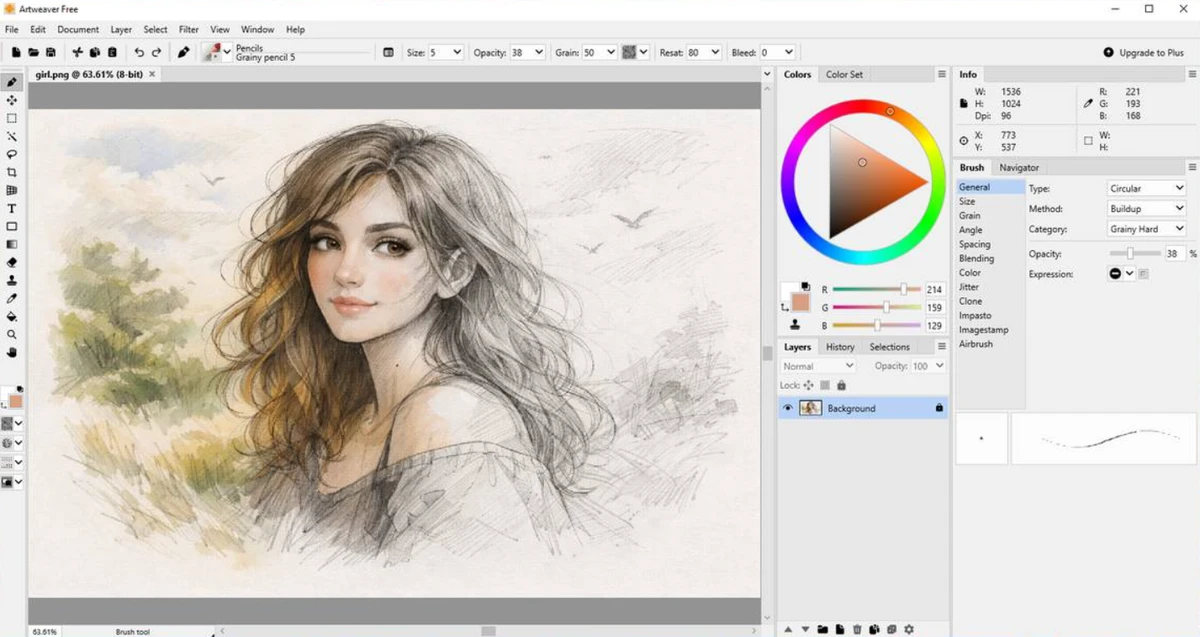Select the Color Picker eyedropper tool

pos(12,298)
